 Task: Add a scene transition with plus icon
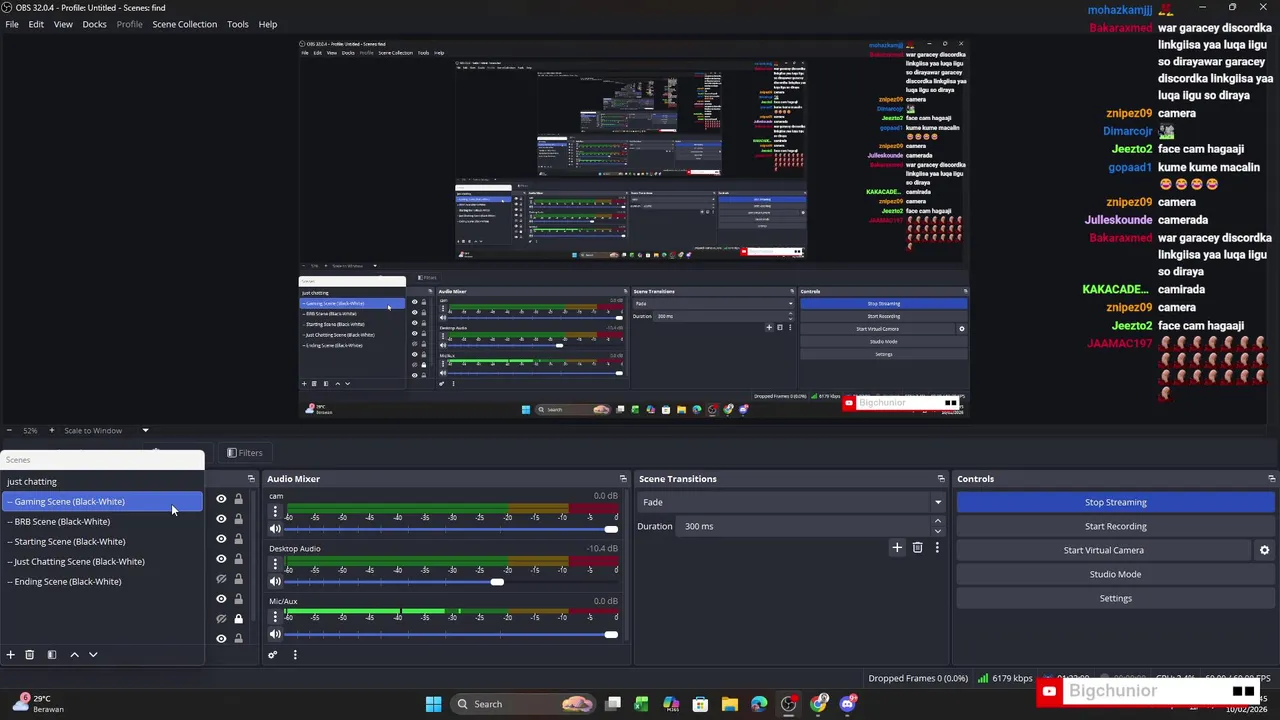(897, 548)
